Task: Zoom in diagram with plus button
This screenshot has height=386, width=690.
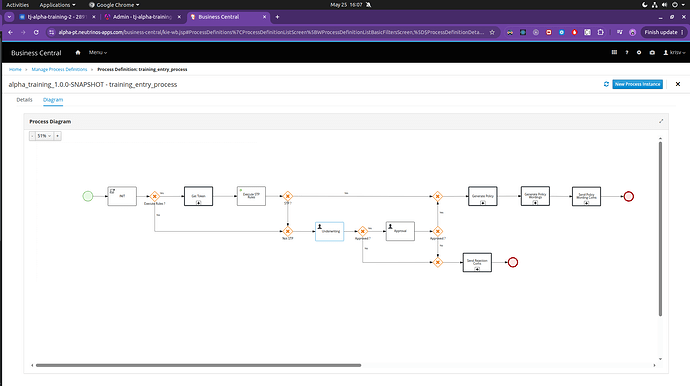Action: [x=57, y=136]
